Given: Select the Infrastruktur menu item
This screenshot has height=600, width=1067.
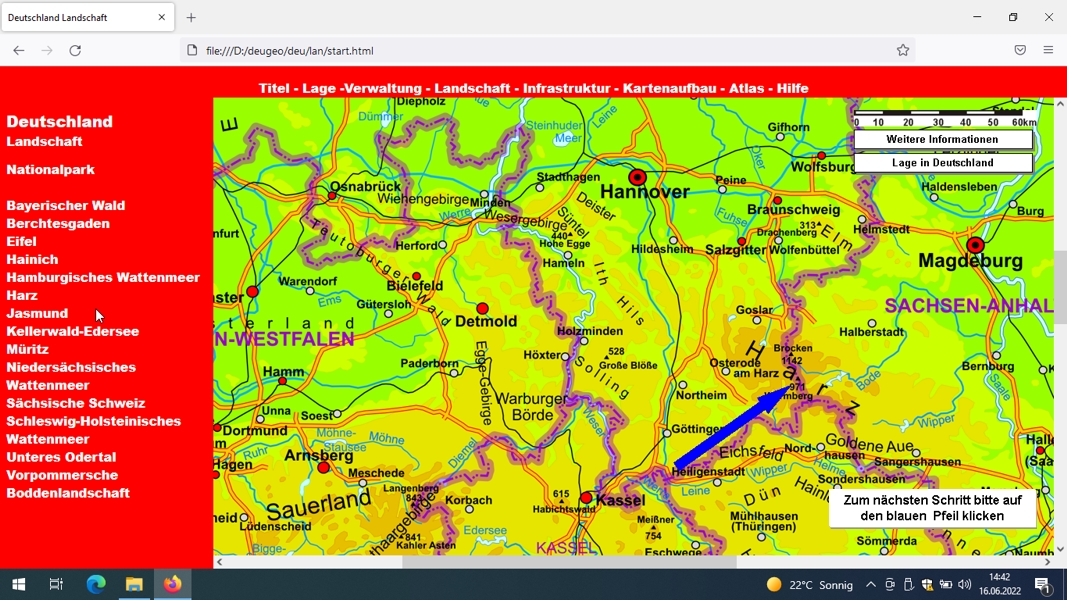Looking at the screenshot, I should pyautogui.click(x=566, y=88).
